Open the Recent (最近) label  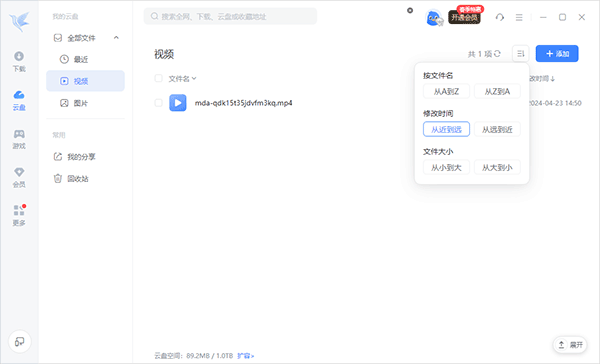coord(81,59)
